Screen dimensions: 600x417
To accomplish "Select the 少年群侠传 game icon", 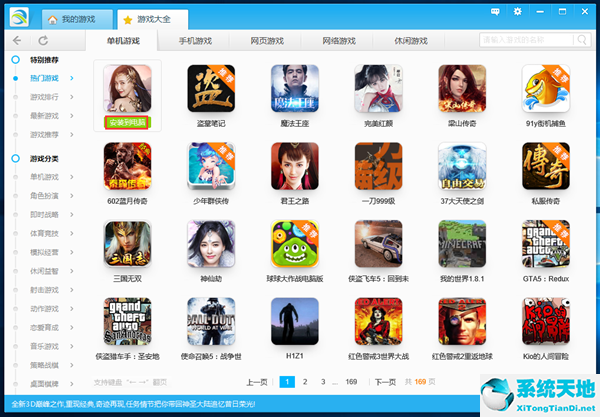I will pyautogui.click(x=211, y=166).
